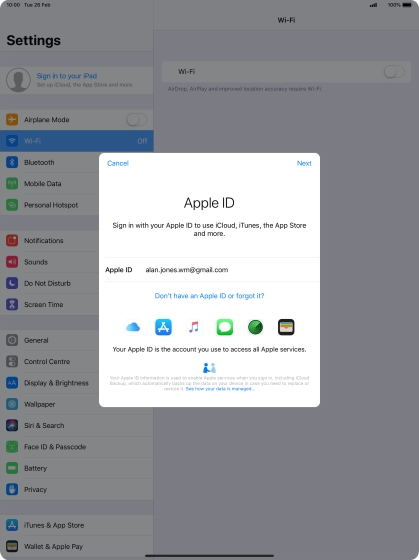Open "See how your data is managed" link
This screenshot has width=419, height=560.
click(x=220, y=389)
